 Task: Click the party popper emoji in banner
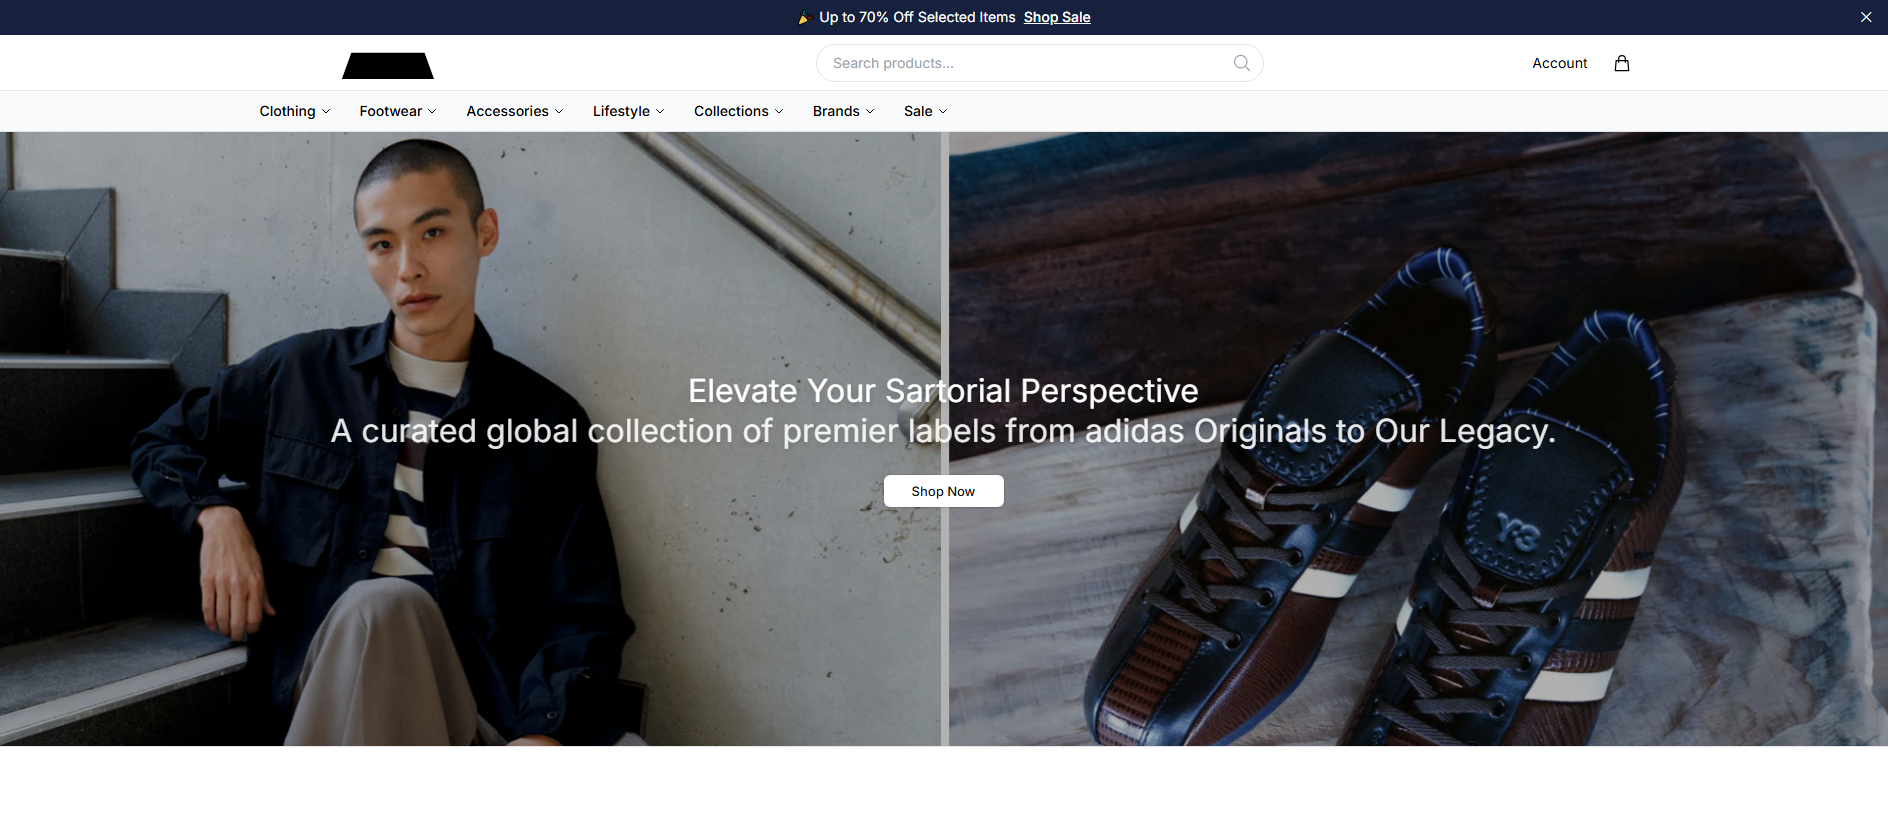[x=804, y=17]
